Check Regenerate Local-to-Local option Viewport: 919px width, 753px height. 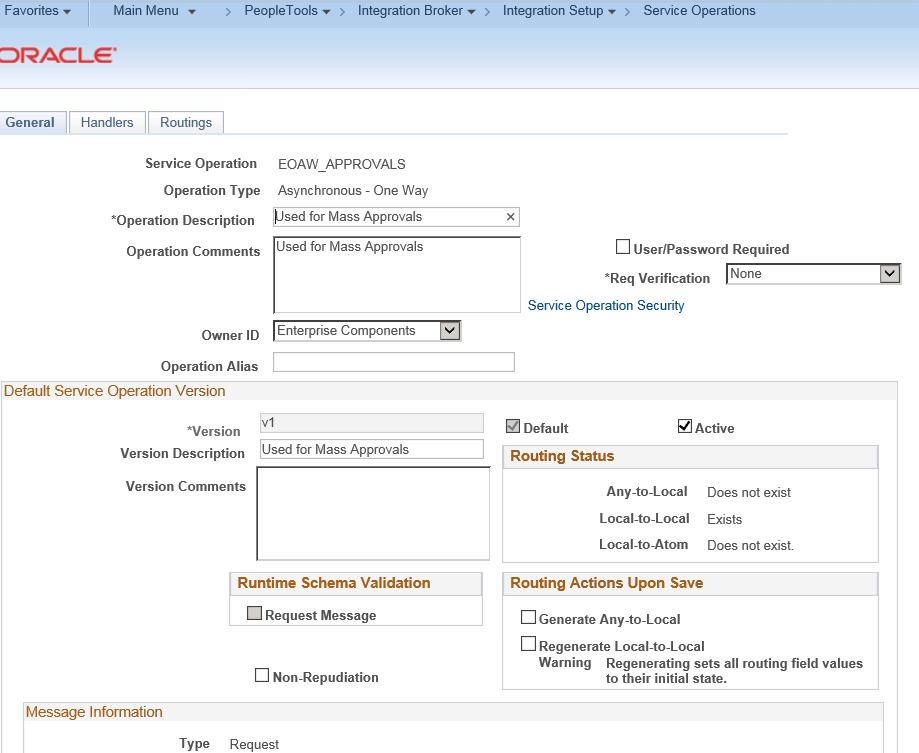tap(528, 644)
